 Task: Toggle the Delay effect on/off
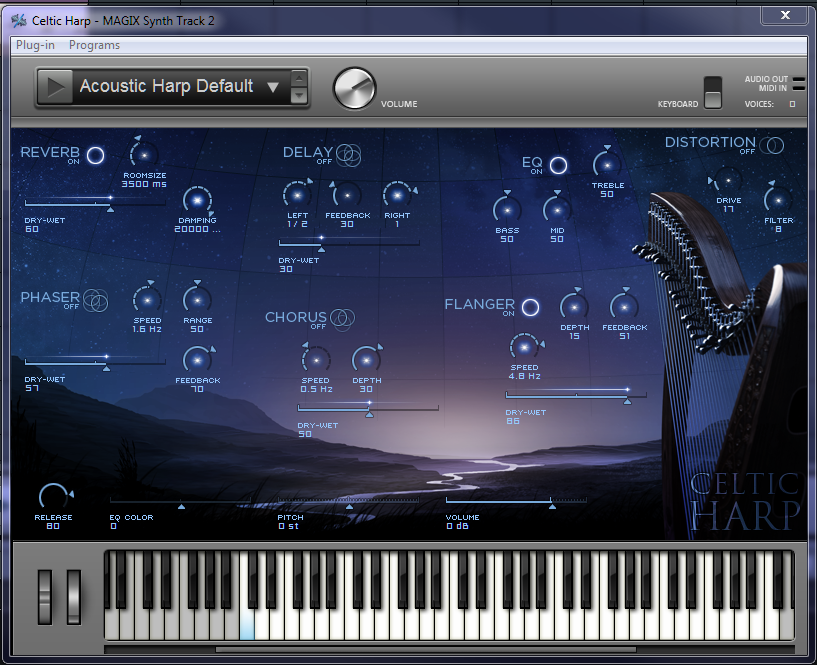click(348, 155)
